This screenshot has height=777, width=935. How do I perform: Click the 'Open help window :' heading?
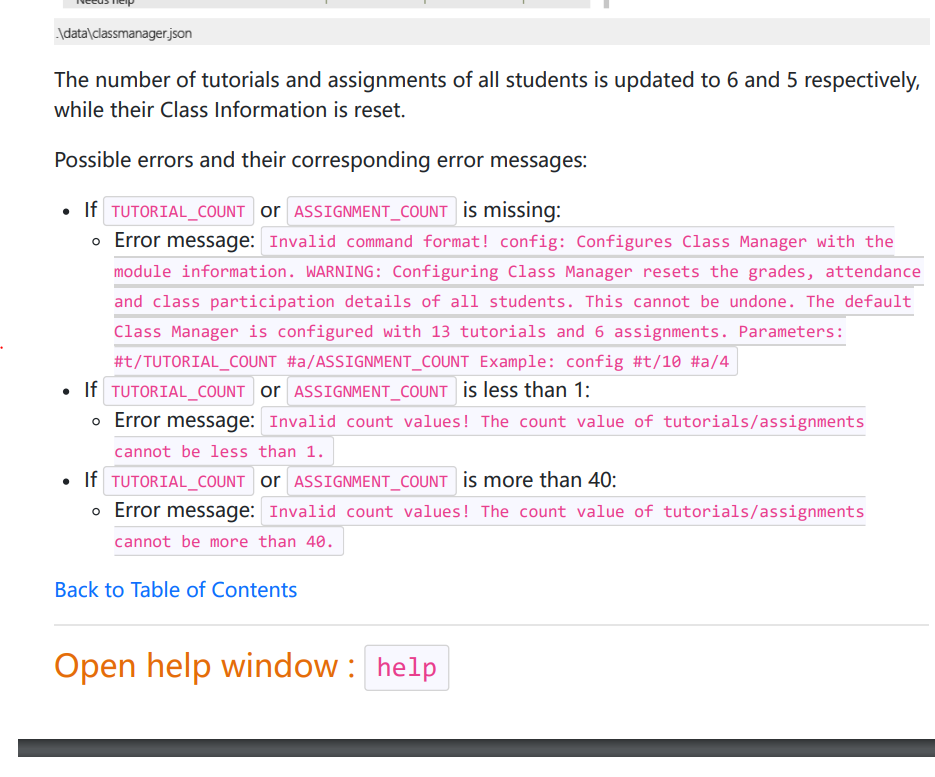pos(205,665)
